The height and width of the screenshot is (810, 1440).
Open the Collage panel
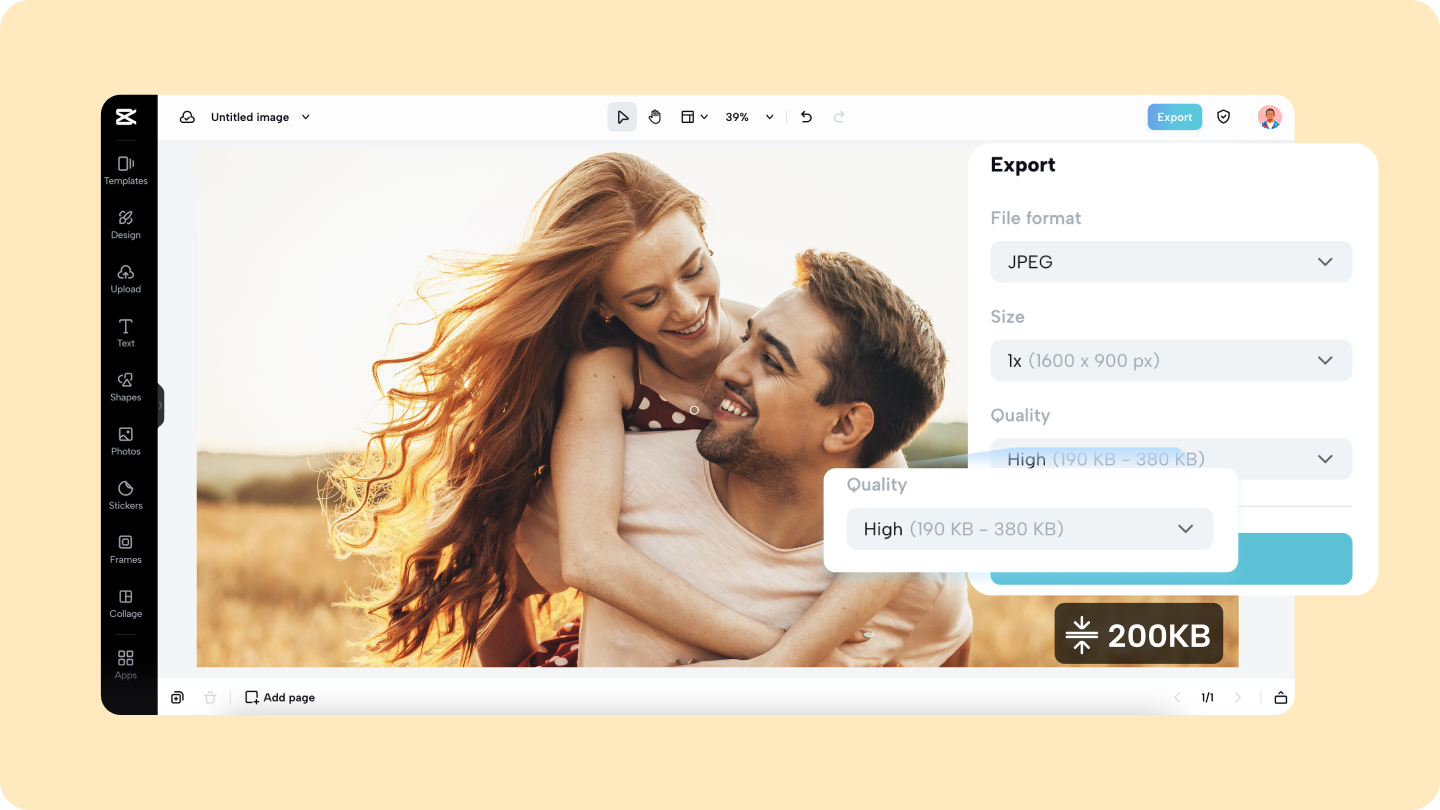[x=126, y=602]
